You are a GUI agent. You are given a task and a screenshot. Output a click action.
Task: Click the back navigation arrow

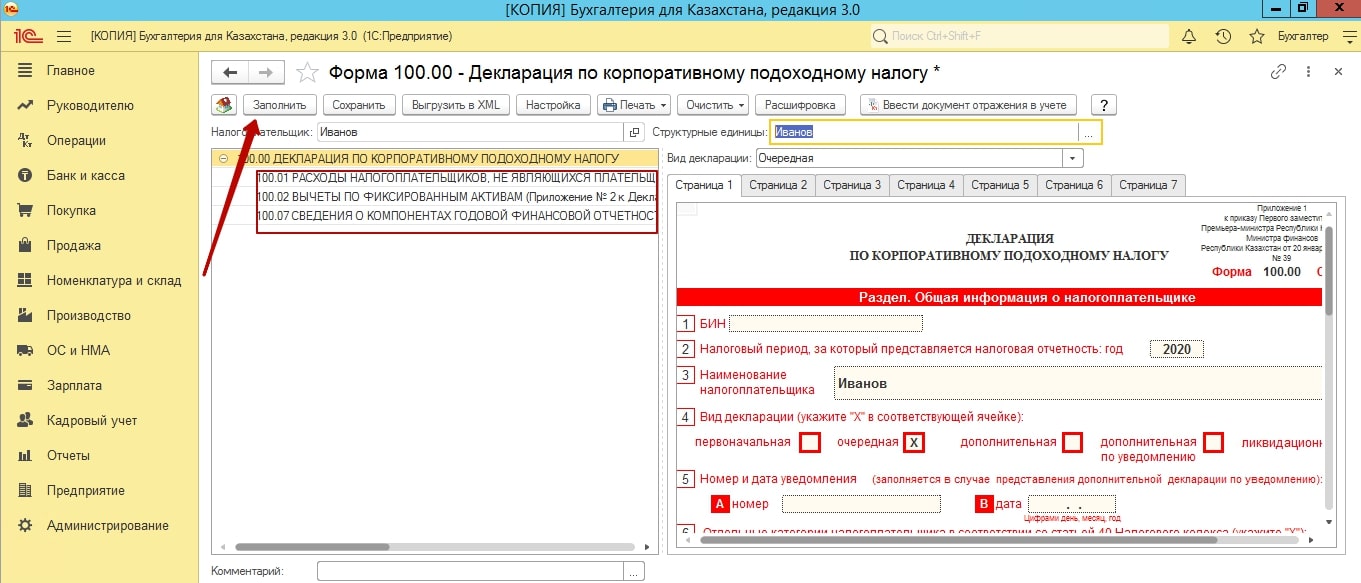click(x=230, y=72)
